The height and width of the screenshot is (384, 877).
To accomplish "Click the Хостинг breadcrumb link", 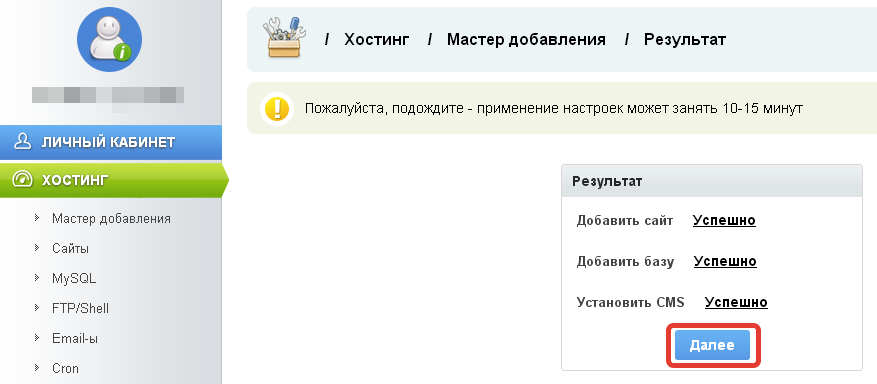I will point(377,40).
